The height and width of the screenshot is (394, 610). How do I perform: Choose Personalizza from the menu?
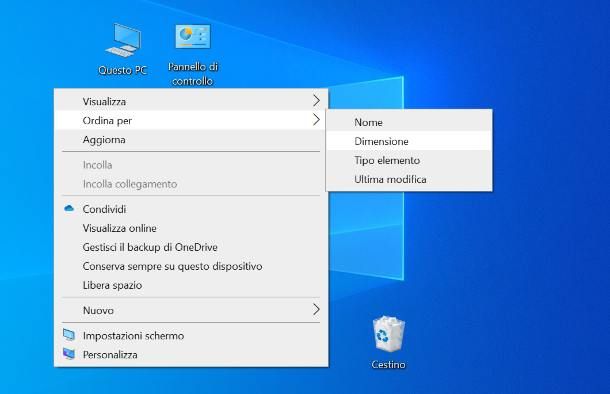(191, 355)
